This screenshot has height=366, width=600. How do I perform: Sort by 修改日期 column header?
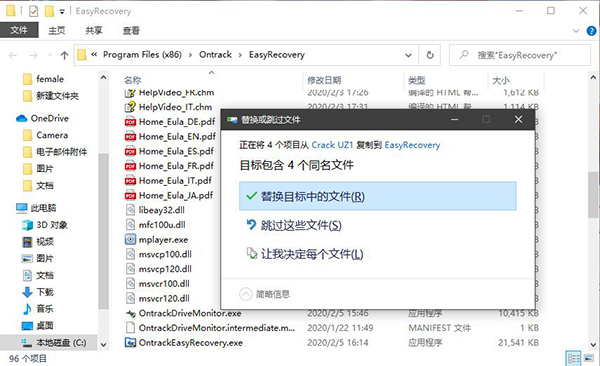(x=324, y=80)
